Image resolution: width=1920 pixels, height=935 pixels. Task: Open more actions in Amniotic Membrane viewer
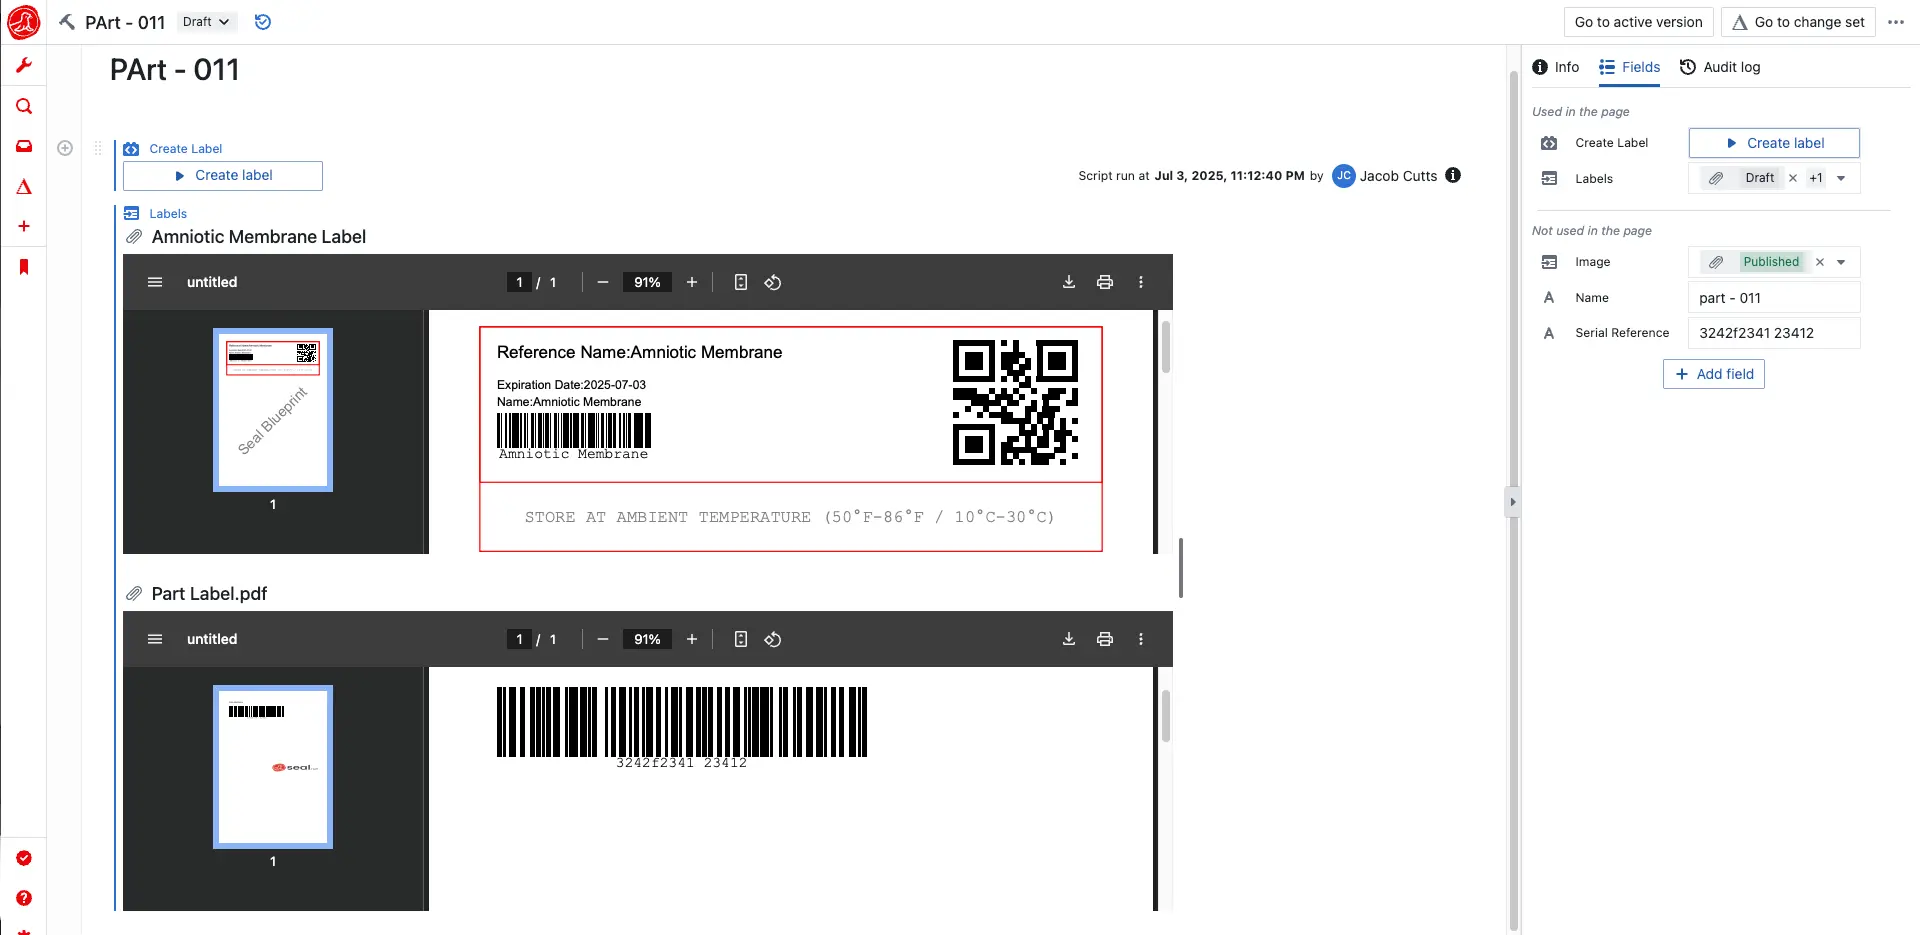[1141, 282]
